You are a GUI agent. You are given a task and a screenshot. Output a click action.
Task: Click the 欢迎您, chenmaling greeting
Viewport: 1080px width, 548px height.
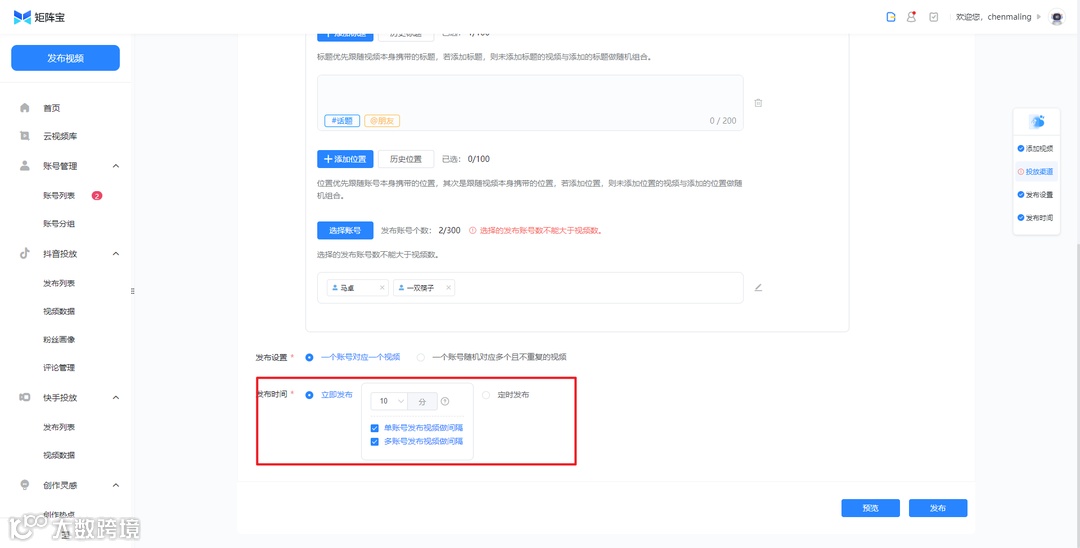click(993, 17)
